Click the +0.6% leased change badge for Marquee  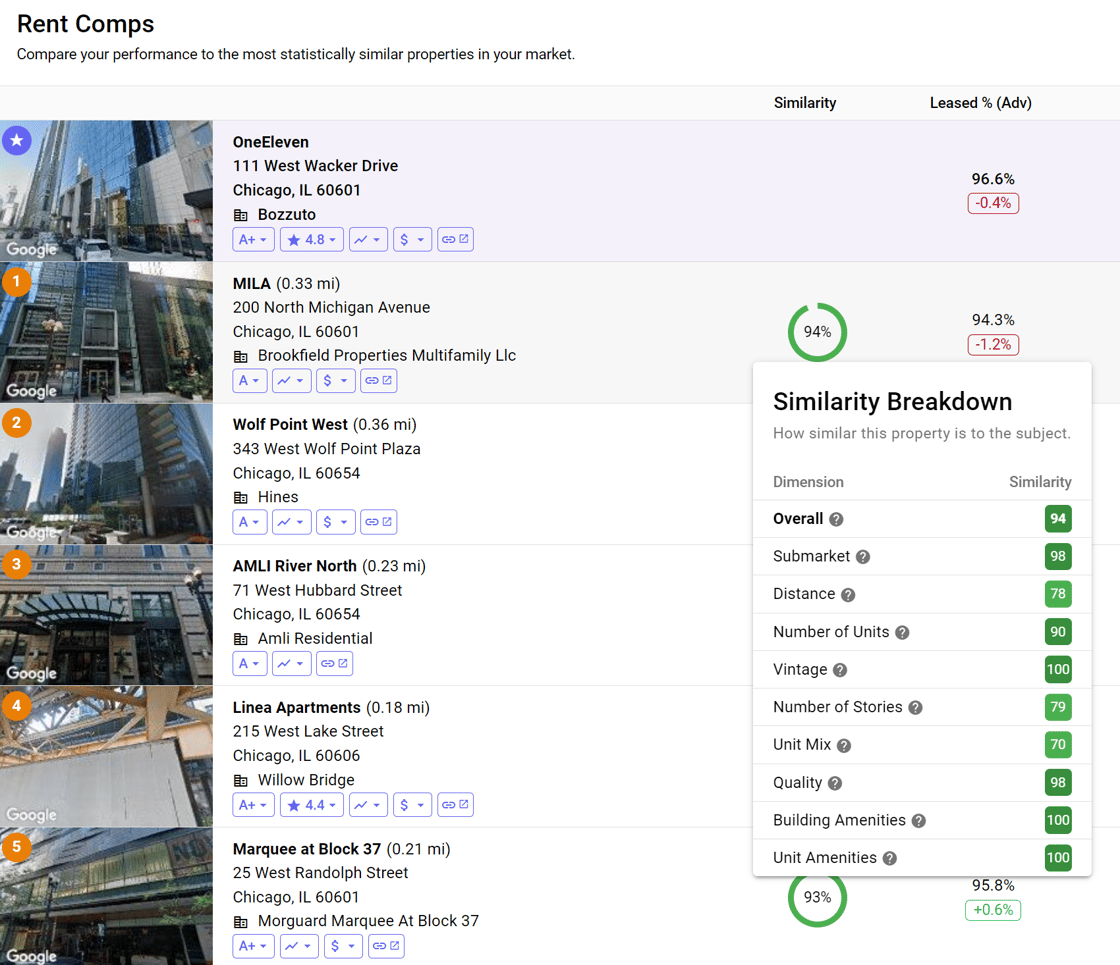(993, 910)
